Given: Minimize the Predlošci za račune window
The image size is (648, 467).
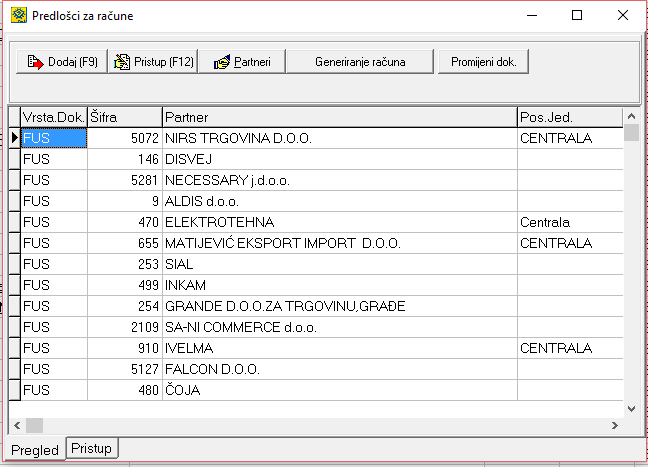Looking at the screenshot, I should tap(532, 15).
